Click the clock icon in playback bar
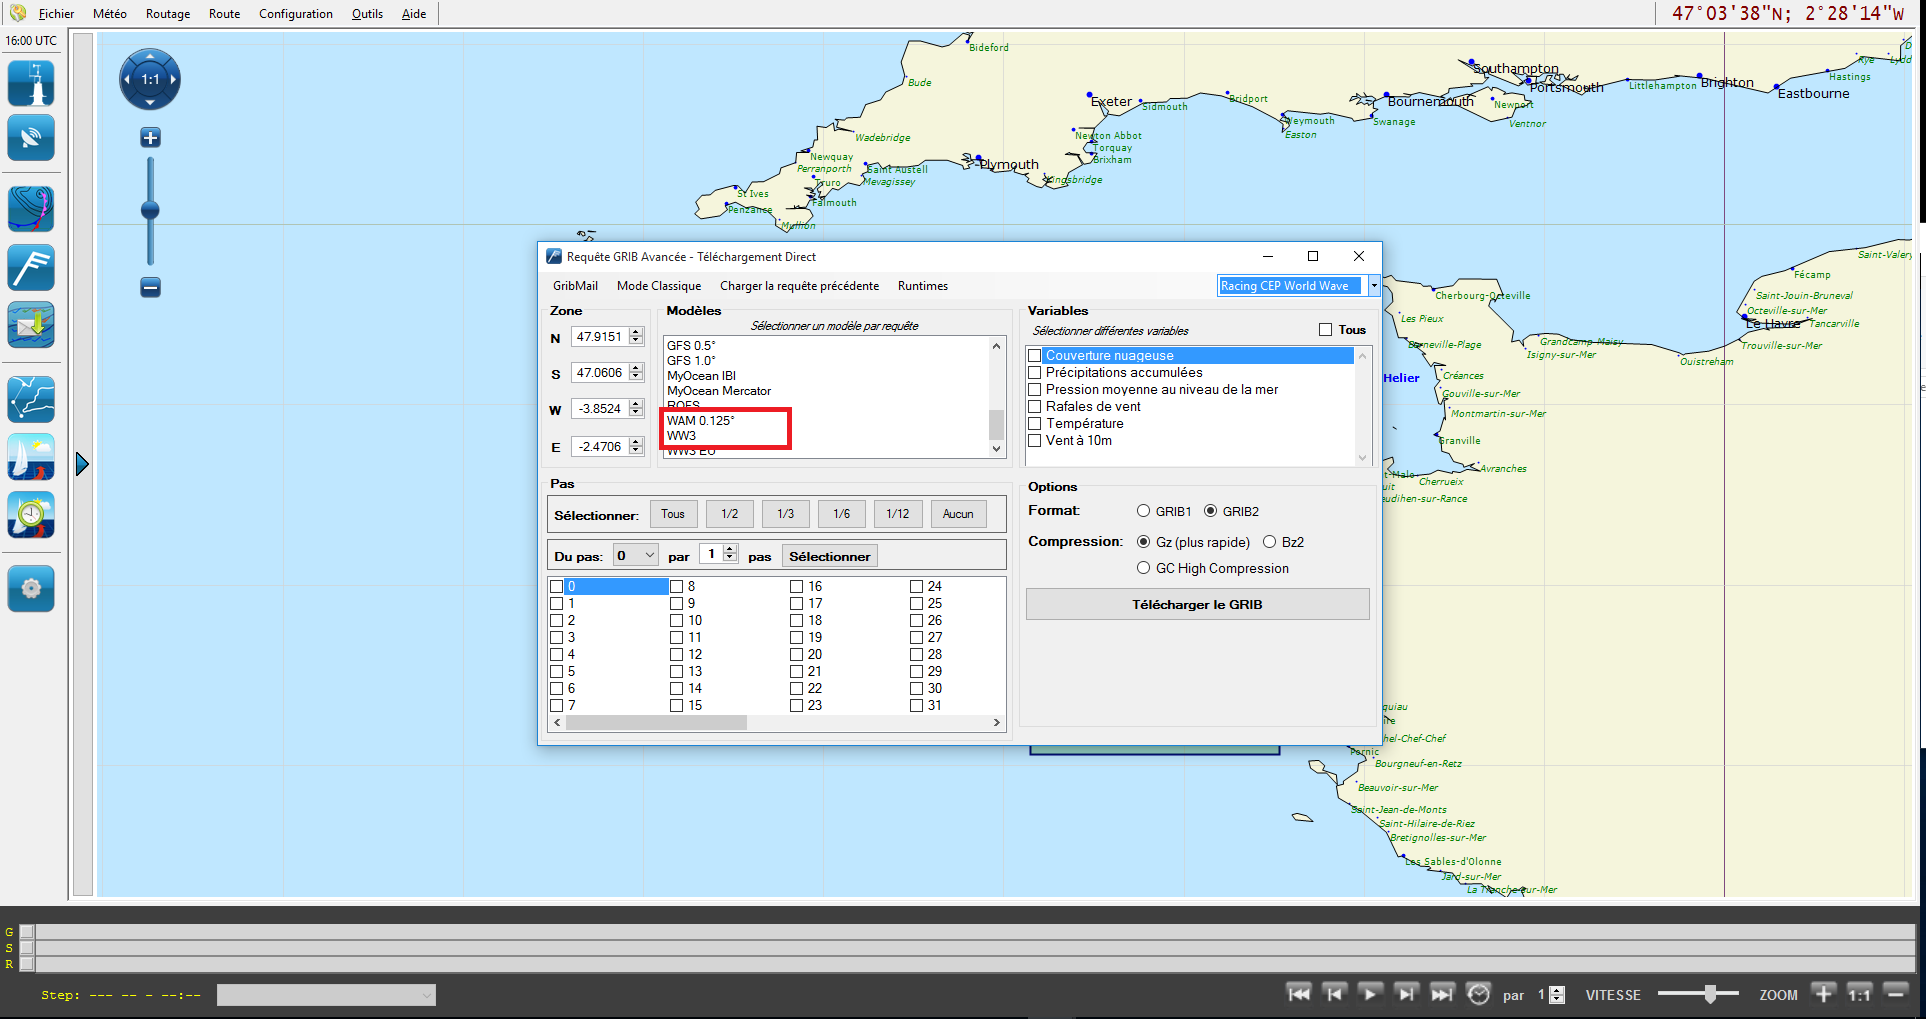1926x1019 pixels. (x=1478, y=994)
